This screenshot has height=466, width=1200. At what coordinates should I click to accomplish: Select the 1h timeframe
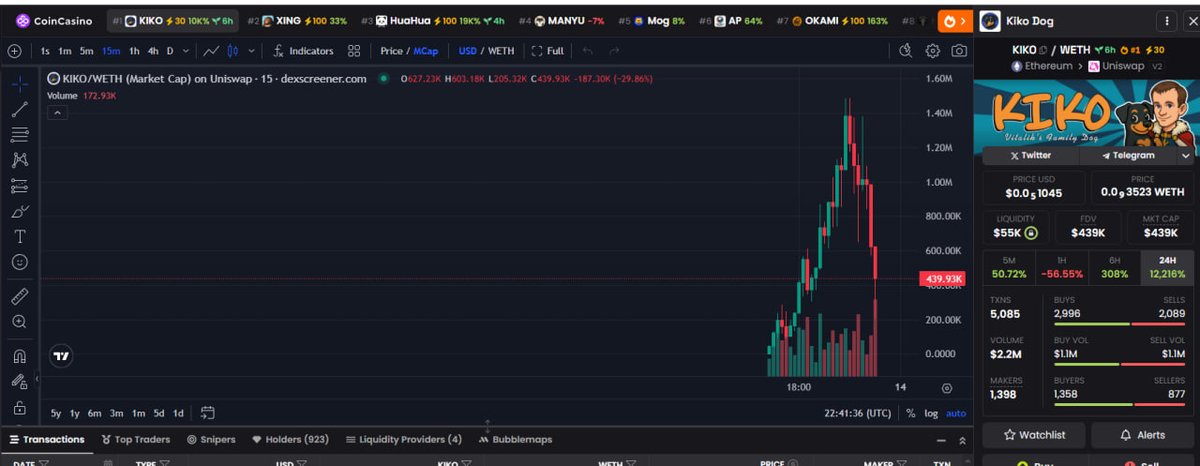(134, 51)
